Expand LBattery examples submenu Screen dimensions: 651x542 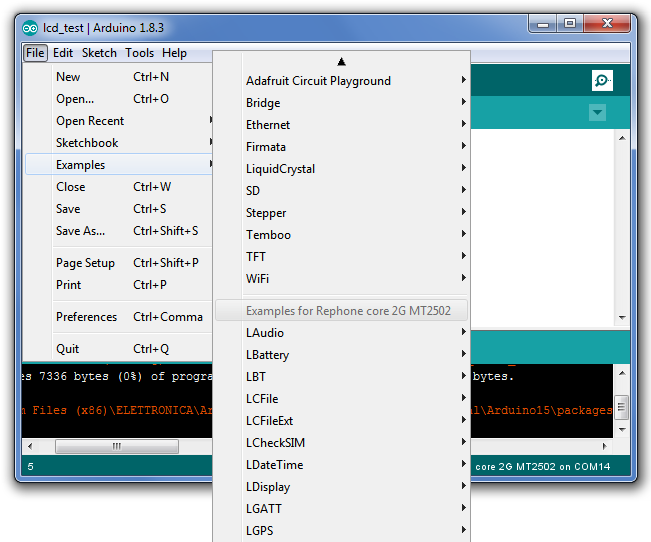(x=342, y=355)
